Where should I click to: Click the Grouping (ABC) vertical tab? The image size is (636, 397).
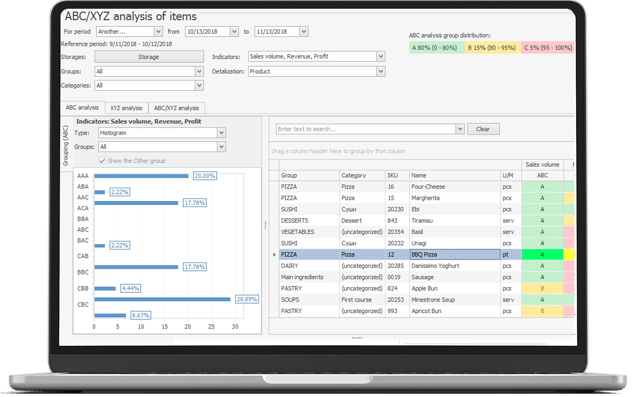tap(66, 146)
